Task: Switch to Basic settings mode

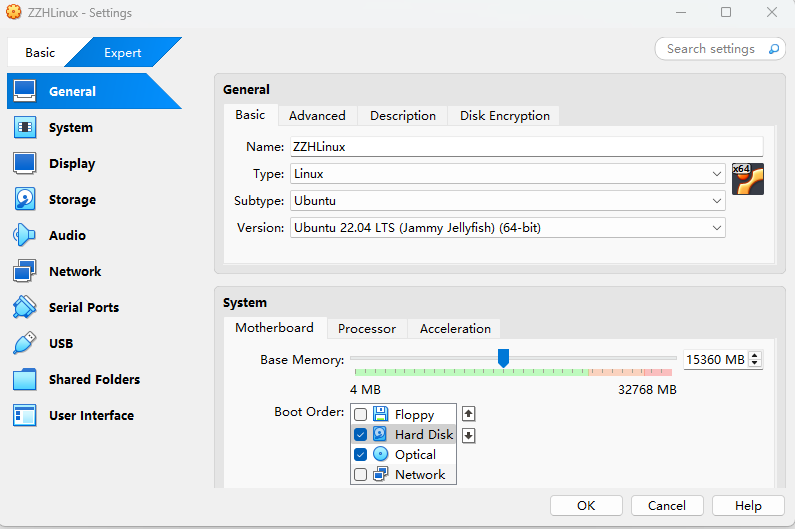Action: point(40,53)
